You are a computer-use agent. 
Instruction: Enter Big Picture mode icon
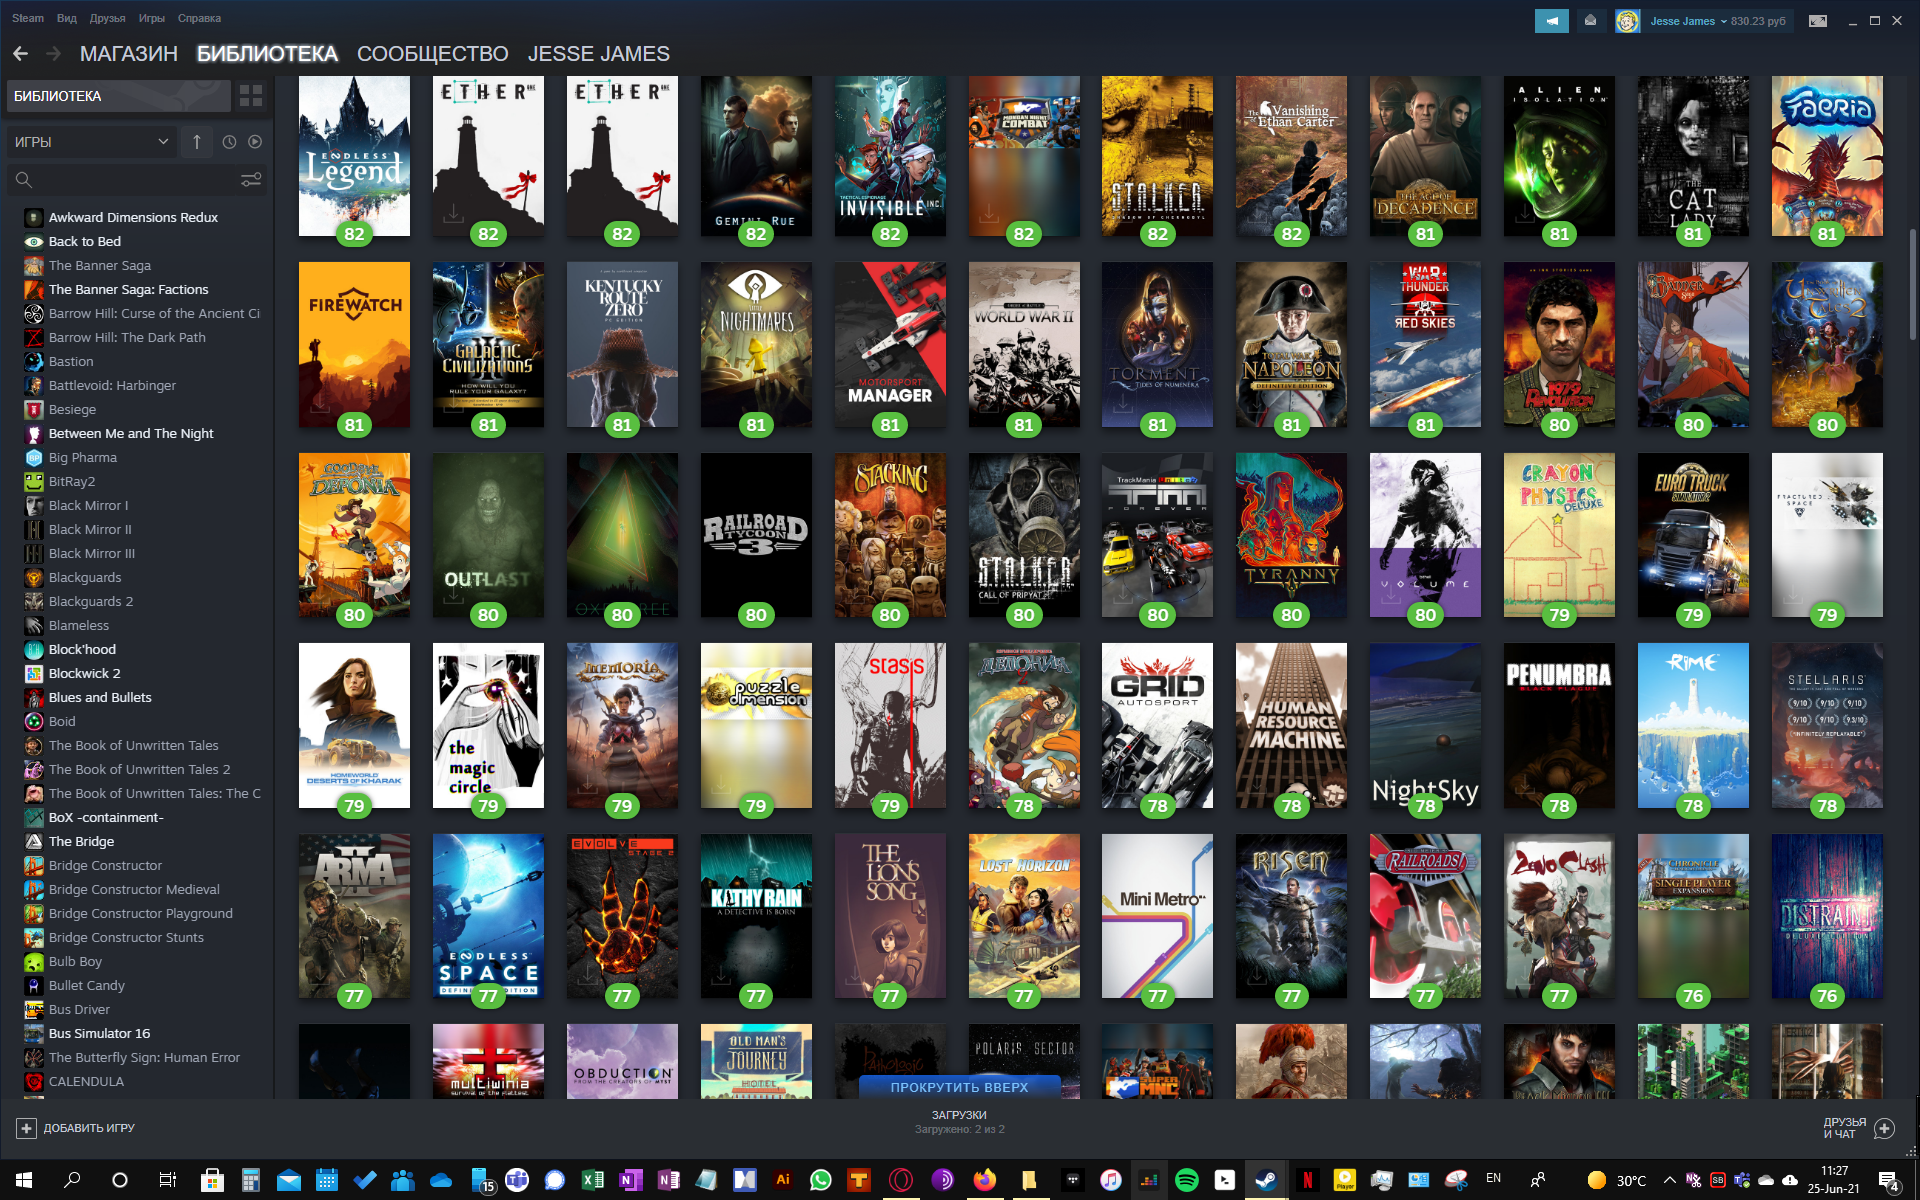(1818, 21)
